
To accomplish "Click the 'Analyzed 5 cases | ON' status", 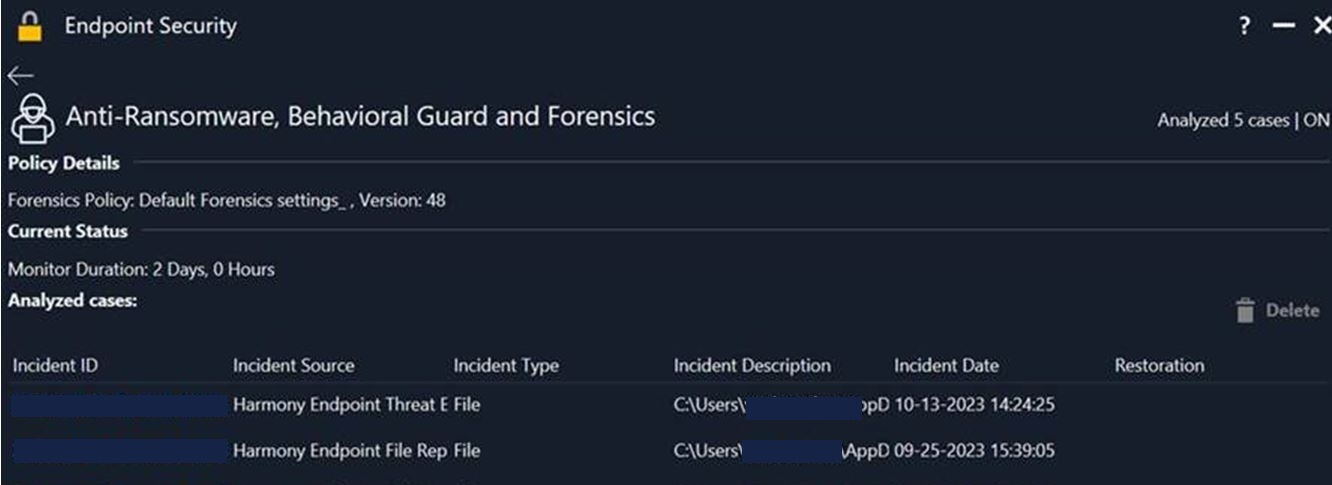I will pyautogui.click(x=1244, y=121).
